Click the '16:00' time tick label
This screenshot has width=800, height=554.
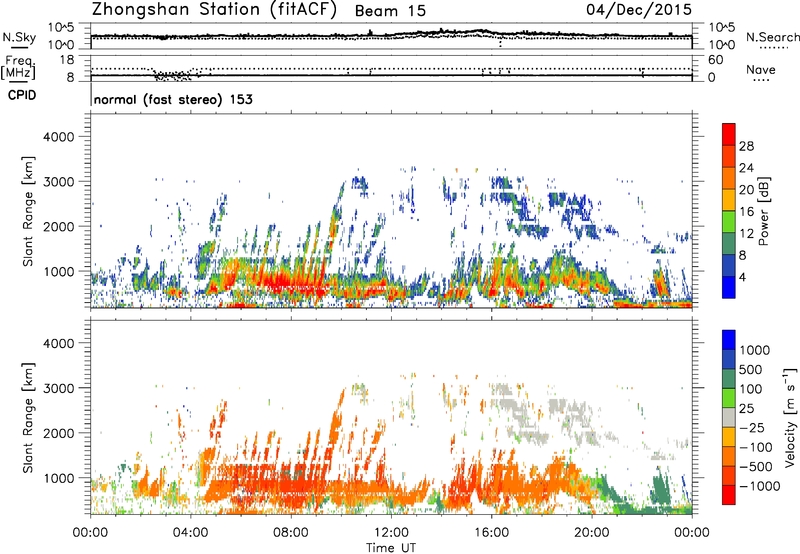tap(491, 533)
